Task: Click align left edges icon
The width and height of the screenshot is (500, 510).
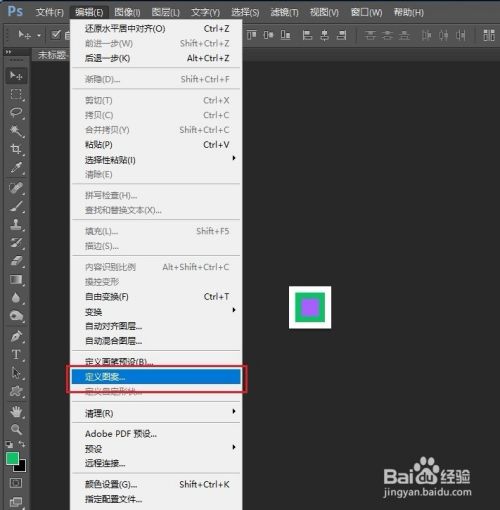Action: tap(307, 35)
